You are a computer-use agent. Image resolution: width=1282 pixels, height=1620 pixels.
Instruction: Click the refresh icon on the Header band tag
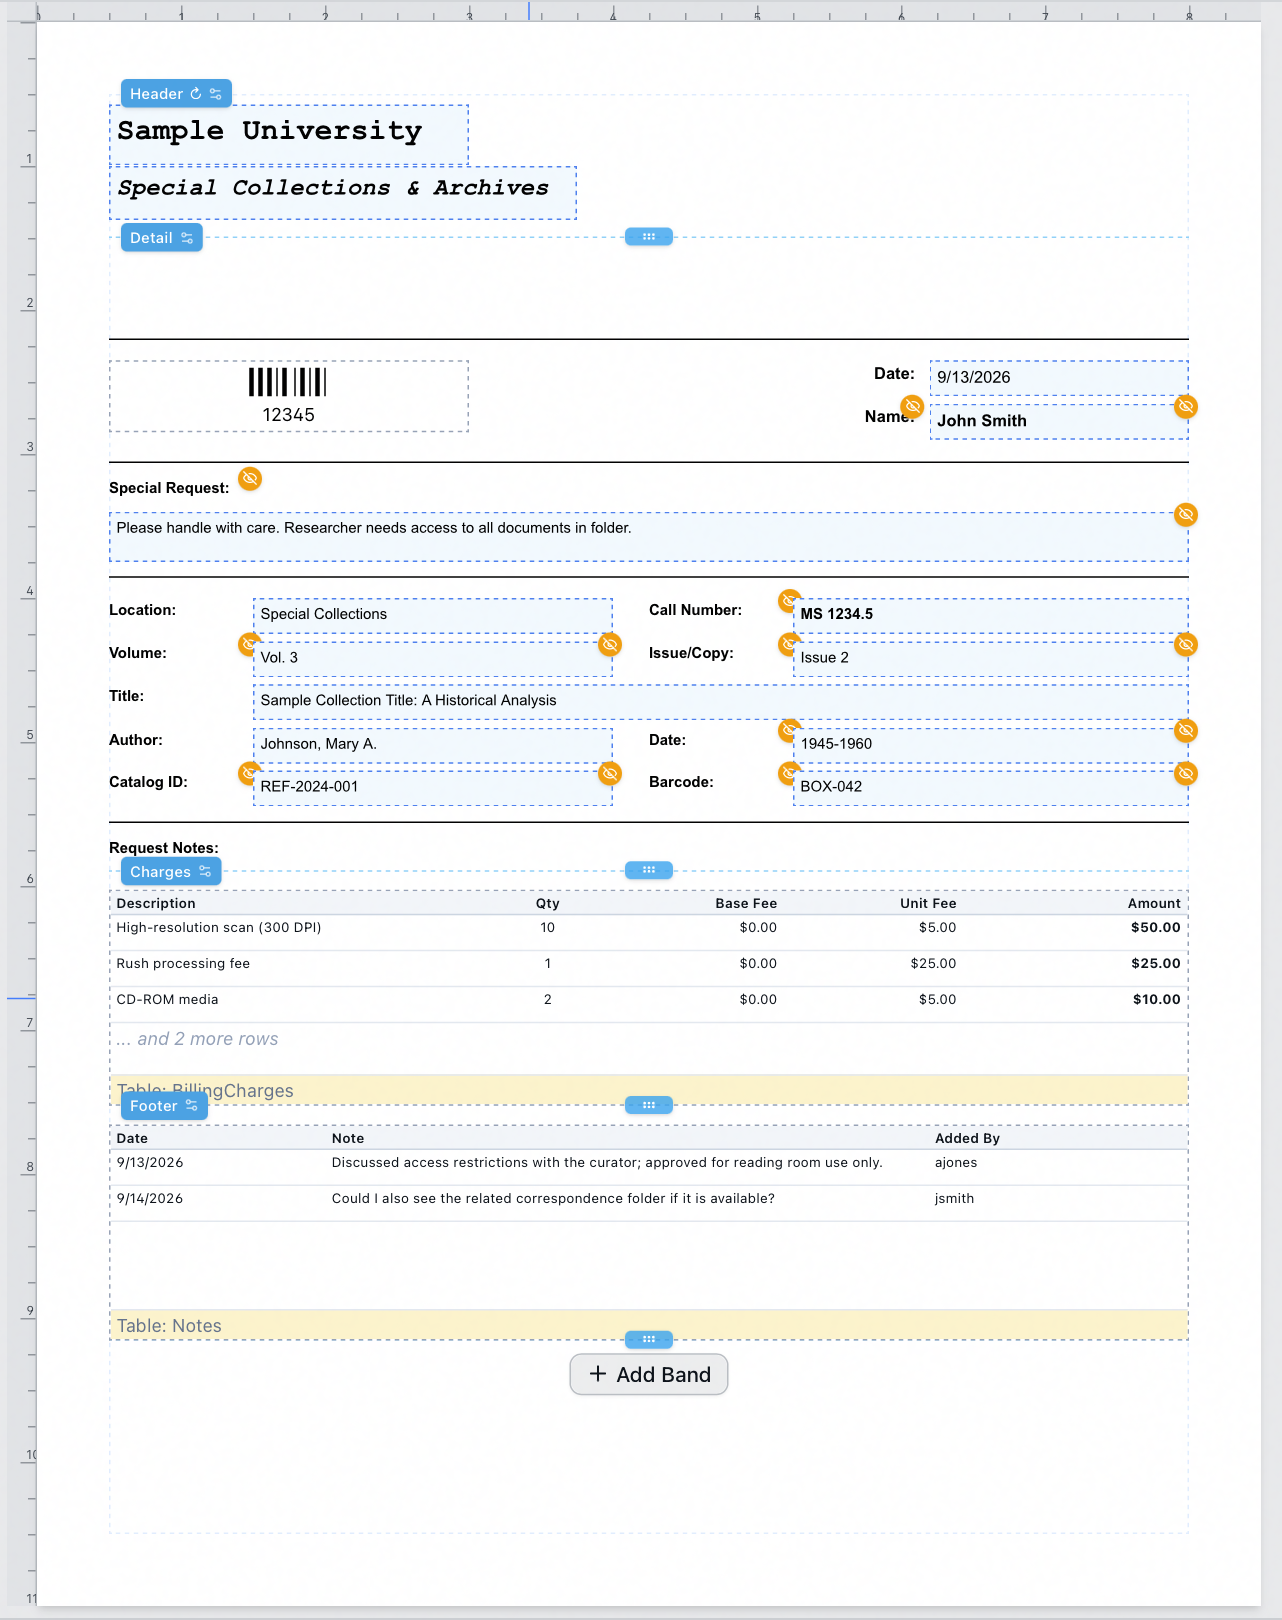[x=196, y=94]
